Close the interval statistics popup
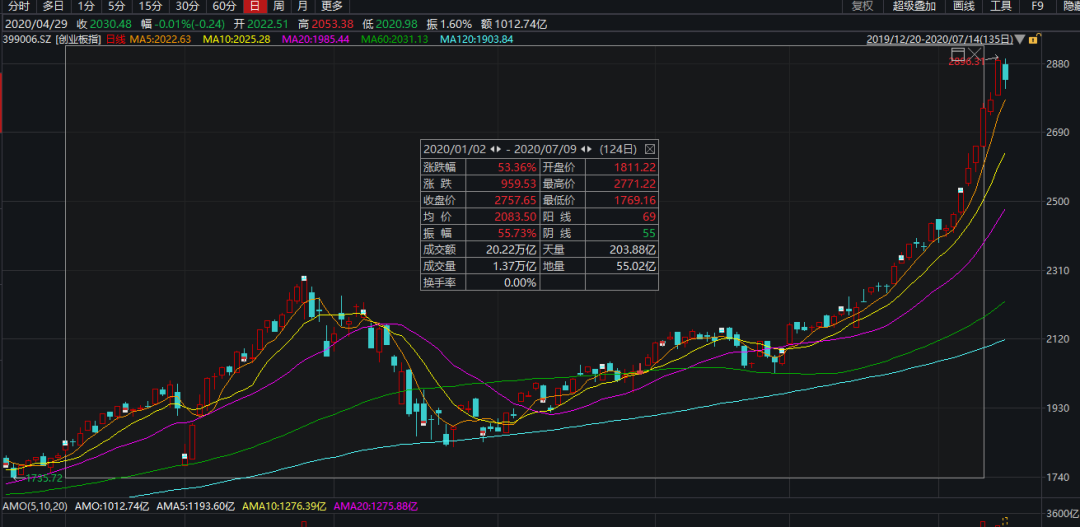The image size is (1080, 527). 650,148
